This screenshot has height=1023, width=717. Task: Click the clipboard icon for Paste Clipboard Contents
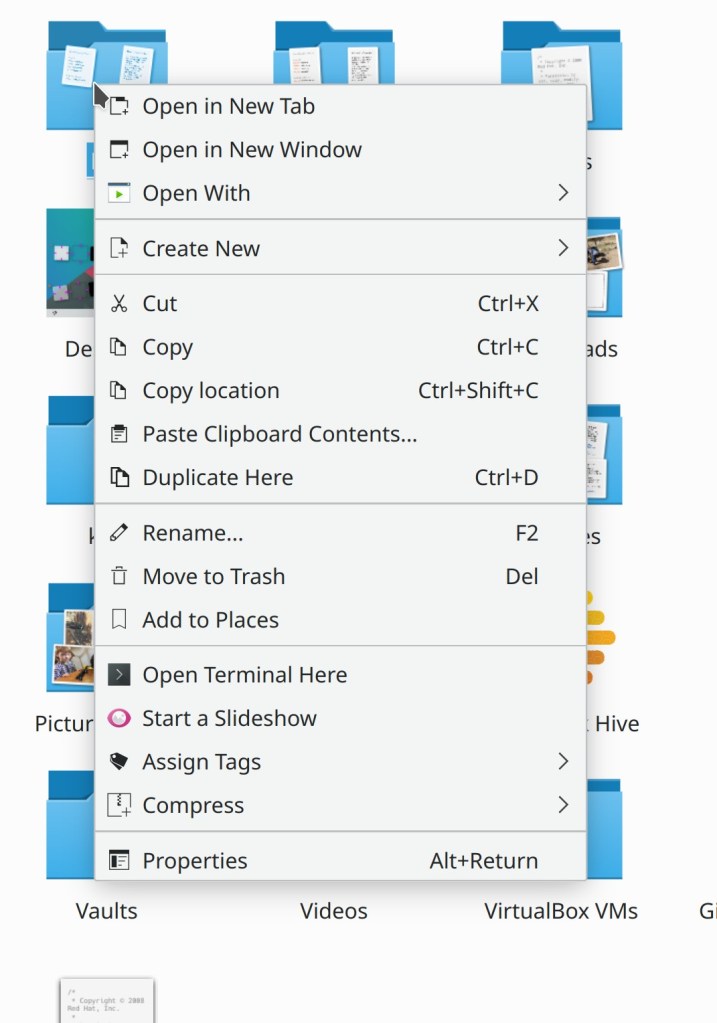pyautogui.click(x=119, y=434)
